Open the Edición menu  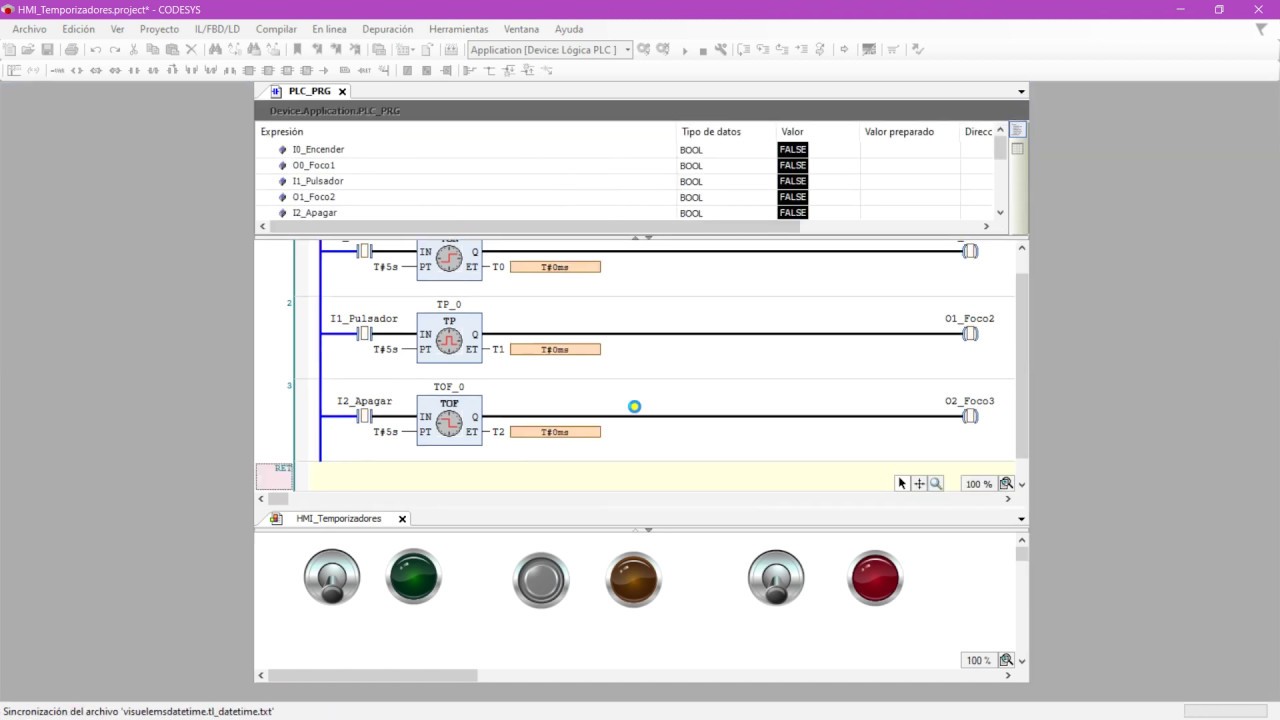tap(78, 29)
